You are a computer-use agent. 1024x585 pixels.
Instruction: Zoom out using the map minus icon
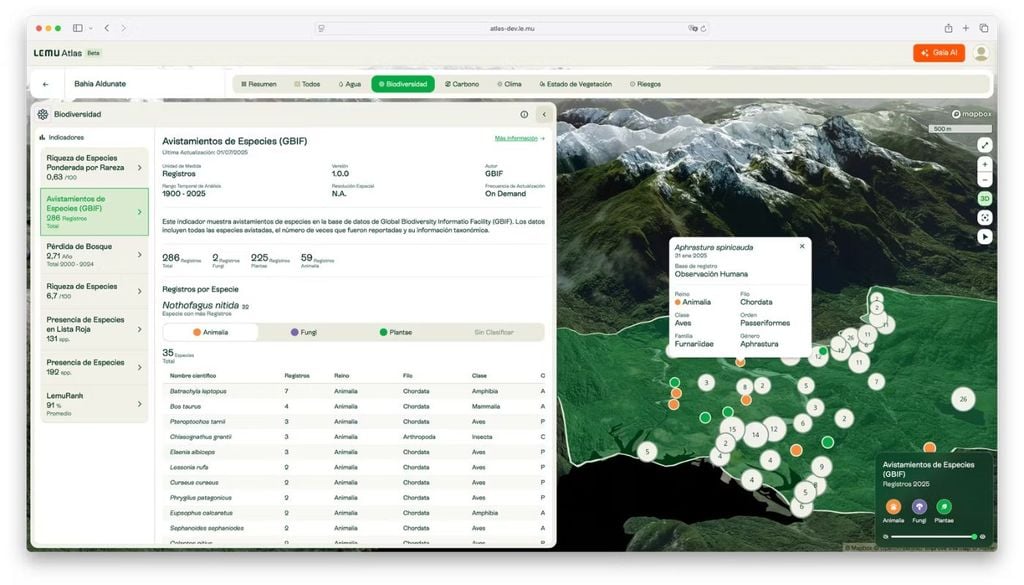tap(984, 180)
